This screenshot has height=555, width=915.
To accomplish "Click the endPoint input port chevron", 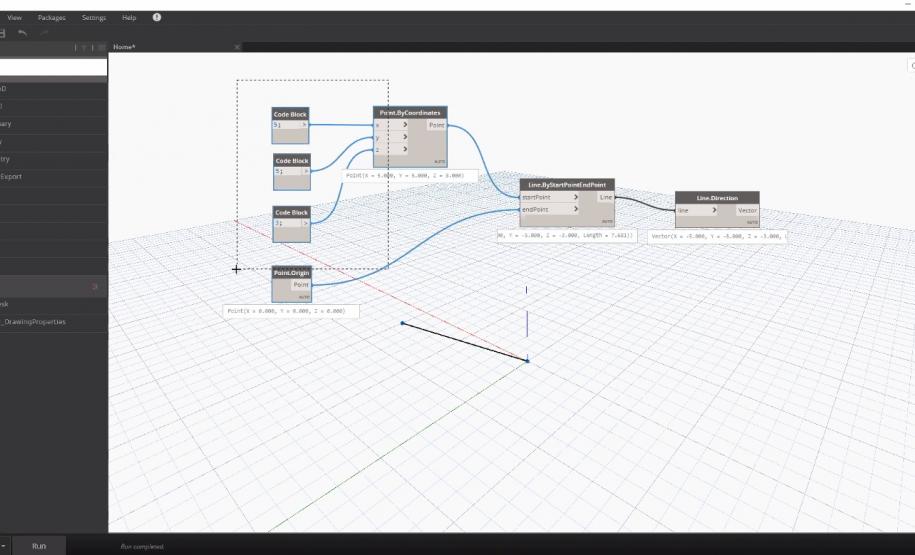I will pyautogui.click(x=576, y=209).
